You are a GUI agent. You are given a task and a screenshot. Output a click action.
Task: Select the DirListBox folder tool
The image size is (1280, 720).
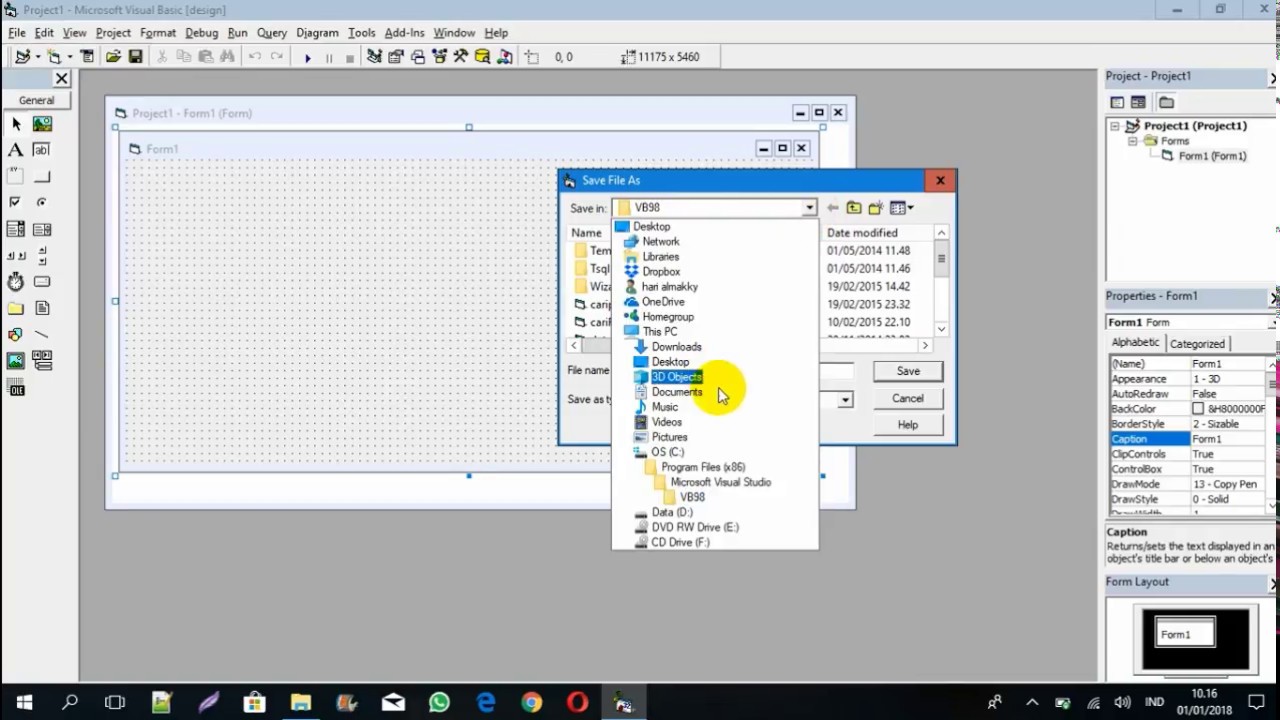click(x=16, y=308)
